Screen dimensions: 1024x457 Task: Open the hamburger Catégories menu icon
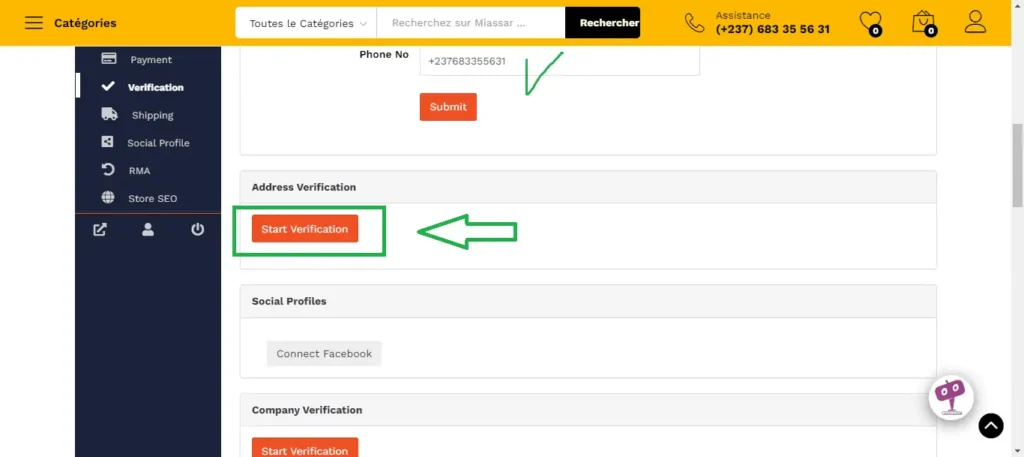[34, 23]
